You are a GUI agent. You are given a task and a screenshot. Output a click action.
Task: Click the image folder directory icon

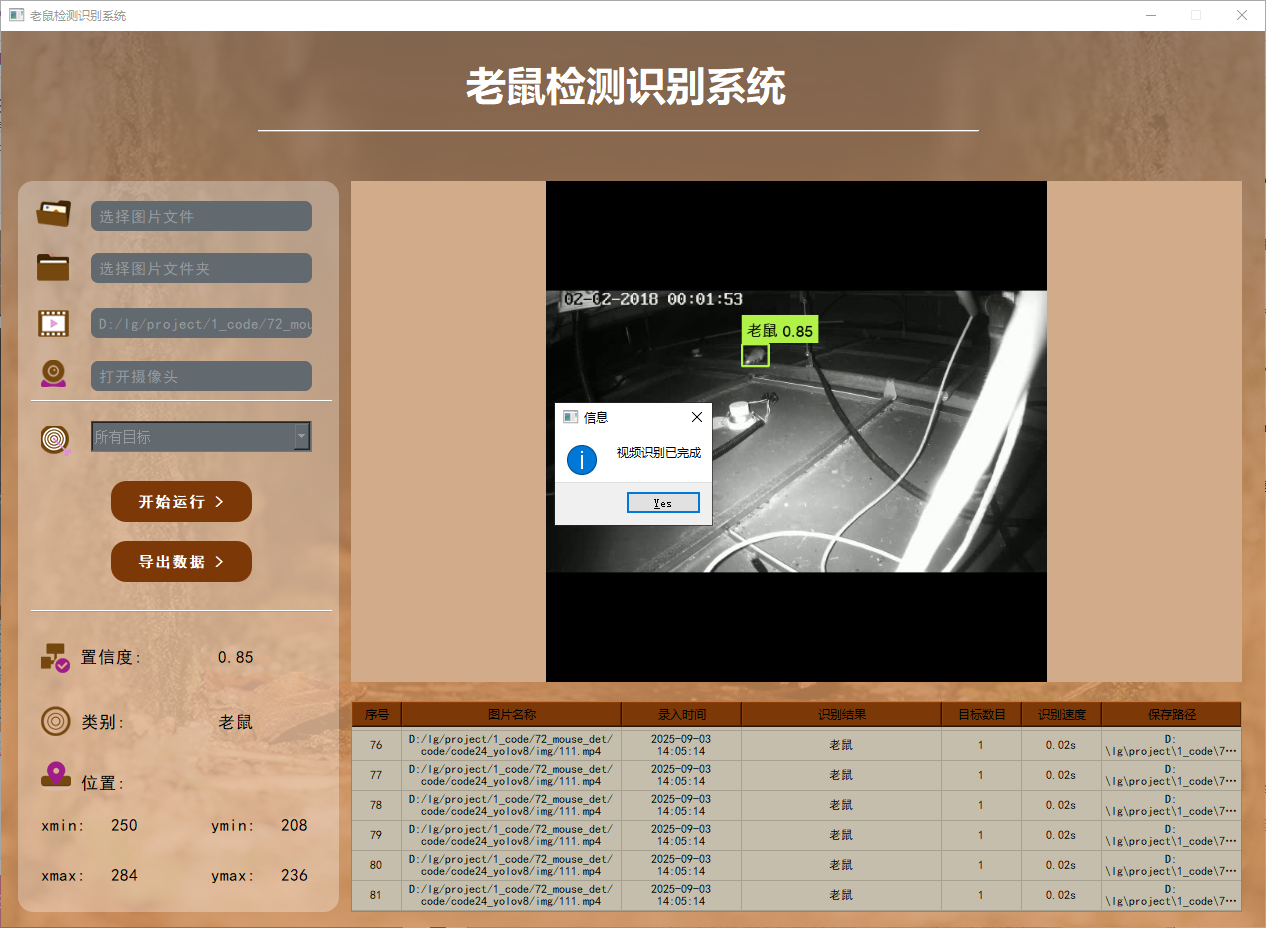click(54, 267)
